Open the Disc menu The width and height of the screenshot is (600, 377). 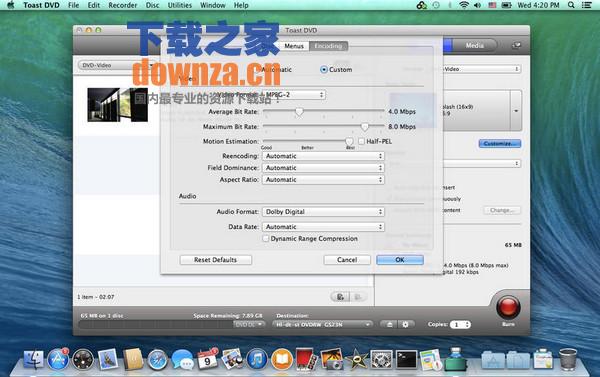(x=152, y=5)
